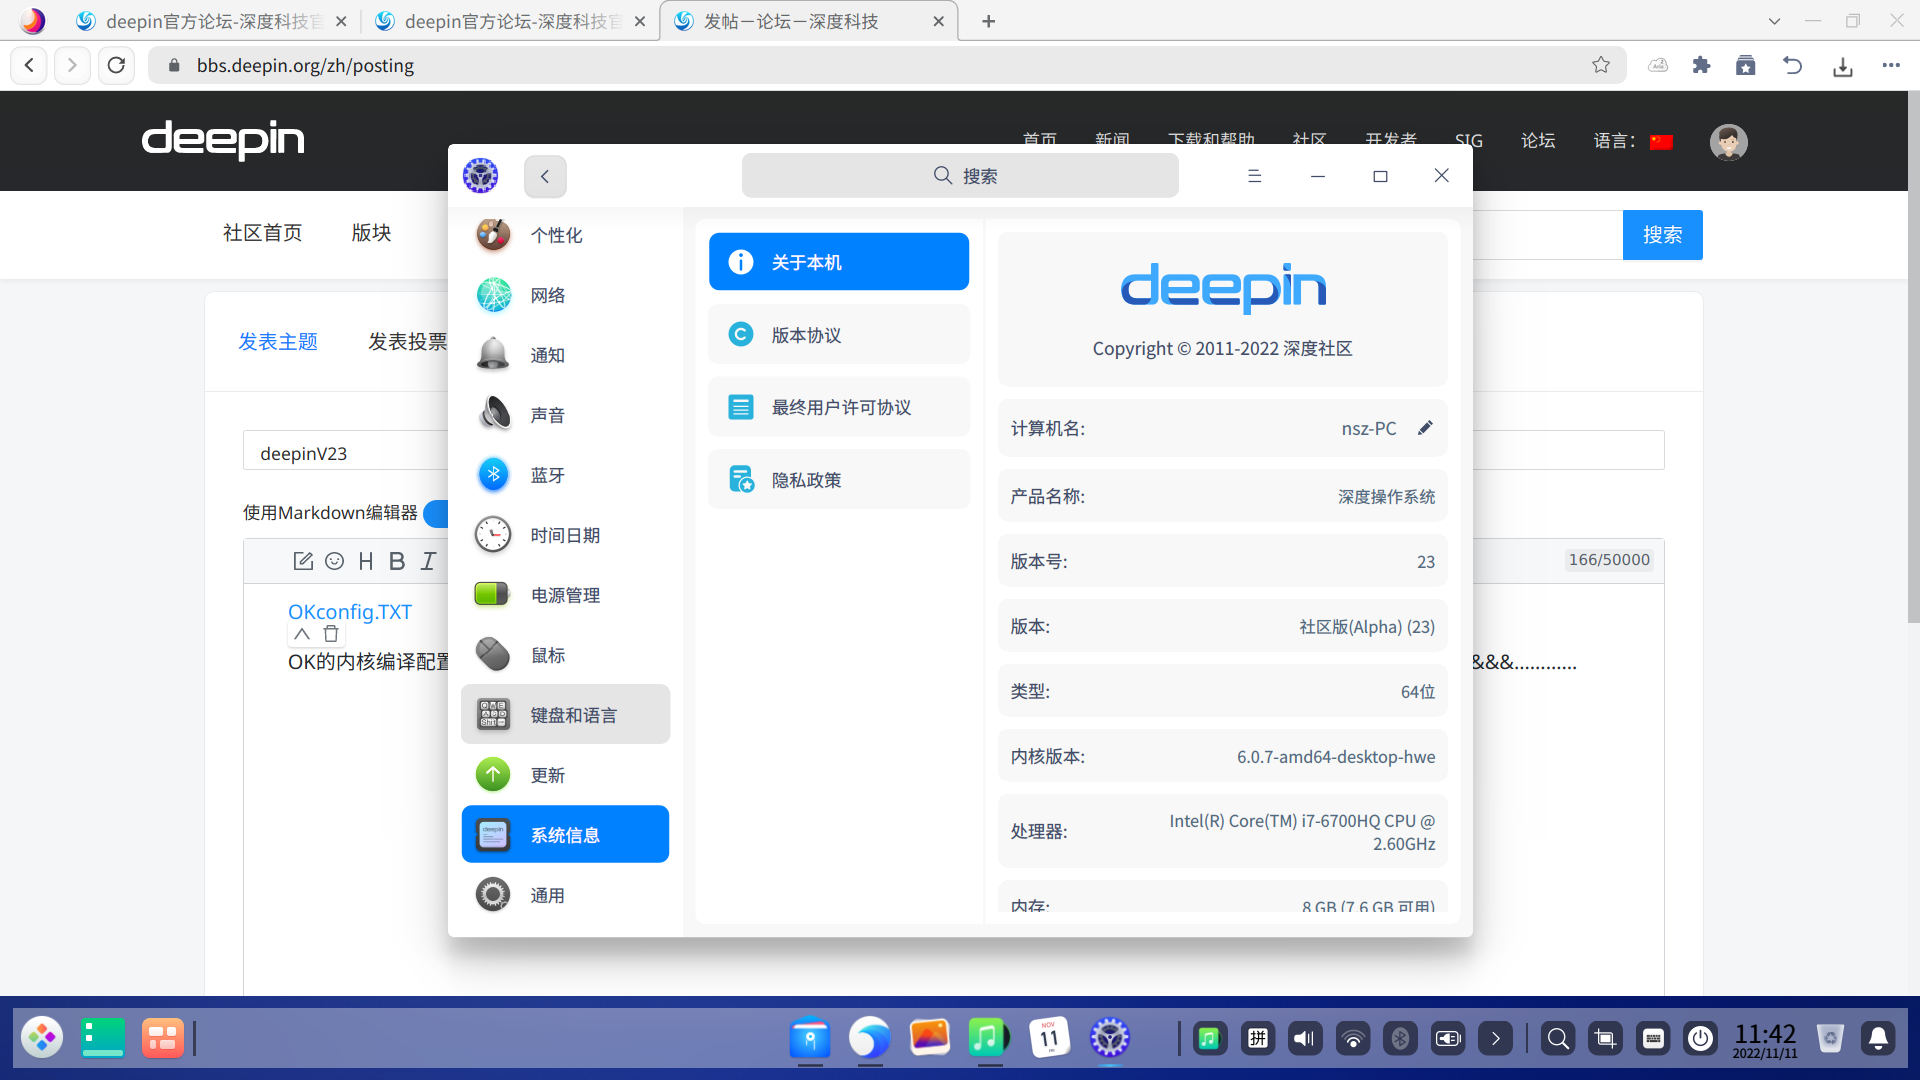Click the Control Center back arrow button
1920x1080 pixels.
(545, 176)
